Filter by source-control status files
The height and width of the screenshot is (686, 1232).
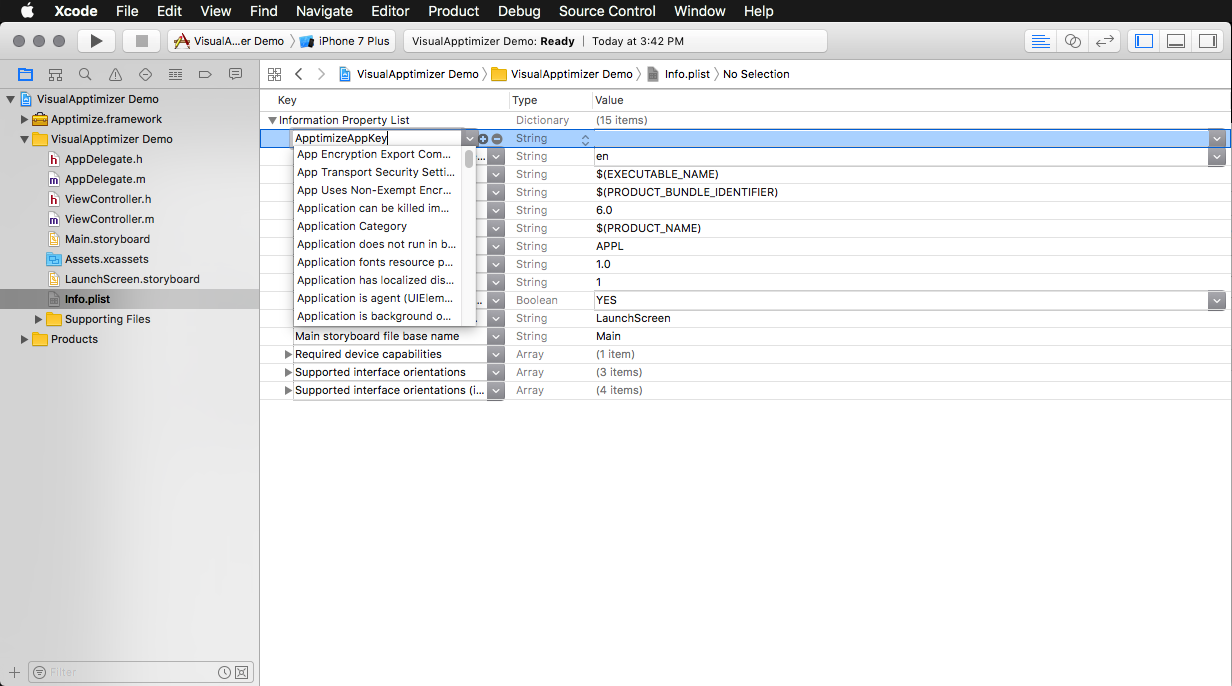tap(243, 672)
